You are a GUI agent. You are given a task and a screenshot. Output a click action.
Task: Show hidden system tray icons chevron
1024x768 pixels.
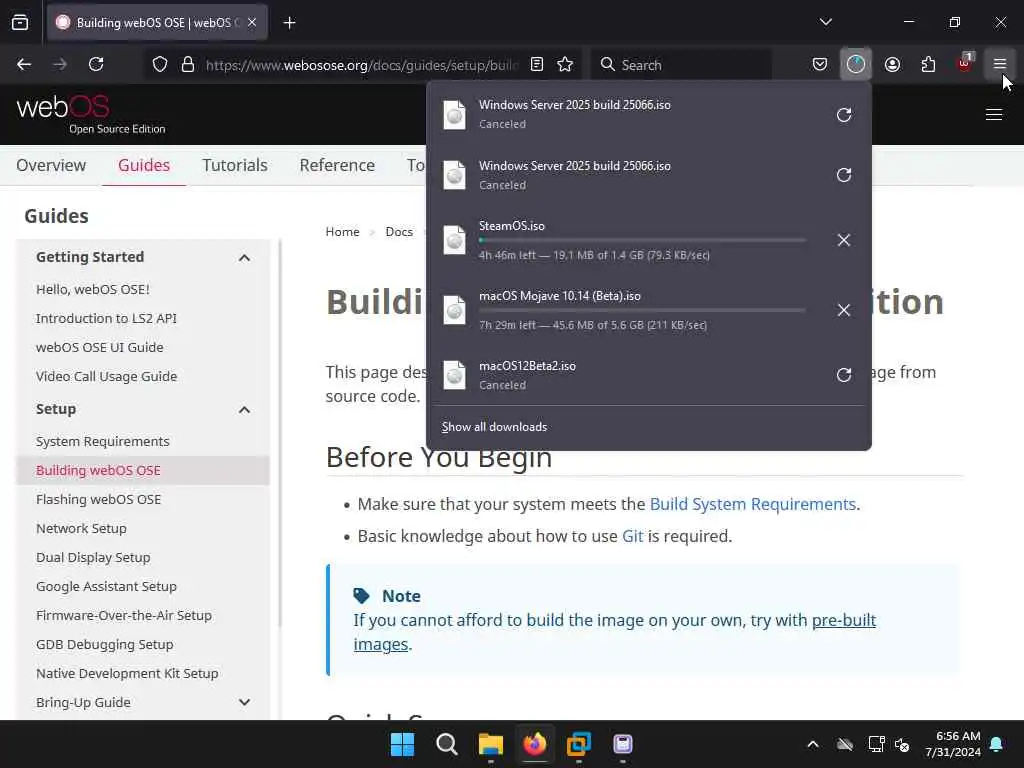[x=812, y=744]
